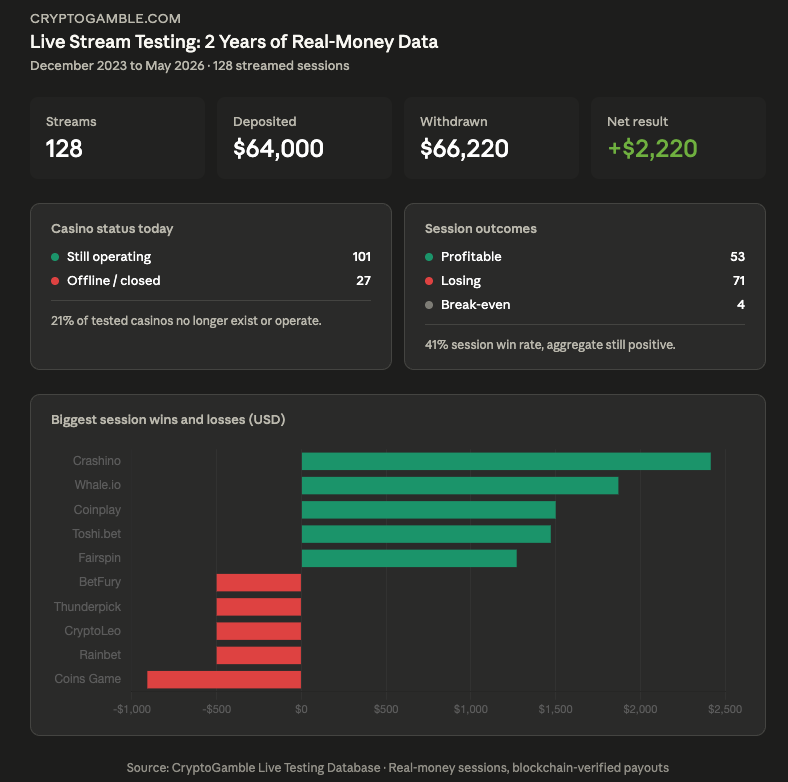Click the -$1,000 x-axis tick label

click(x=132, y=709)
